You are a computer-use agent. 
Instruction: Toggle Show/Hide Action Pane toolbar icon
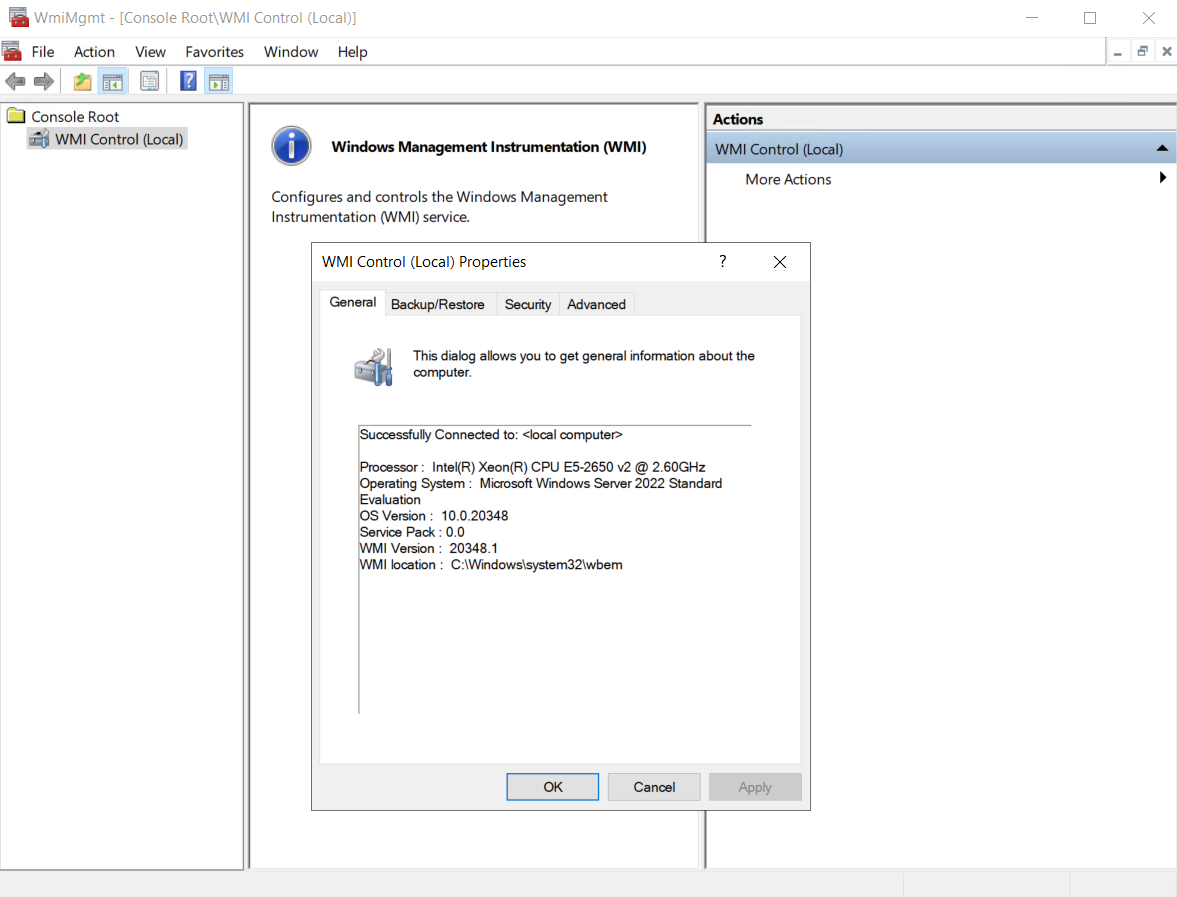[x=218, y=82]
